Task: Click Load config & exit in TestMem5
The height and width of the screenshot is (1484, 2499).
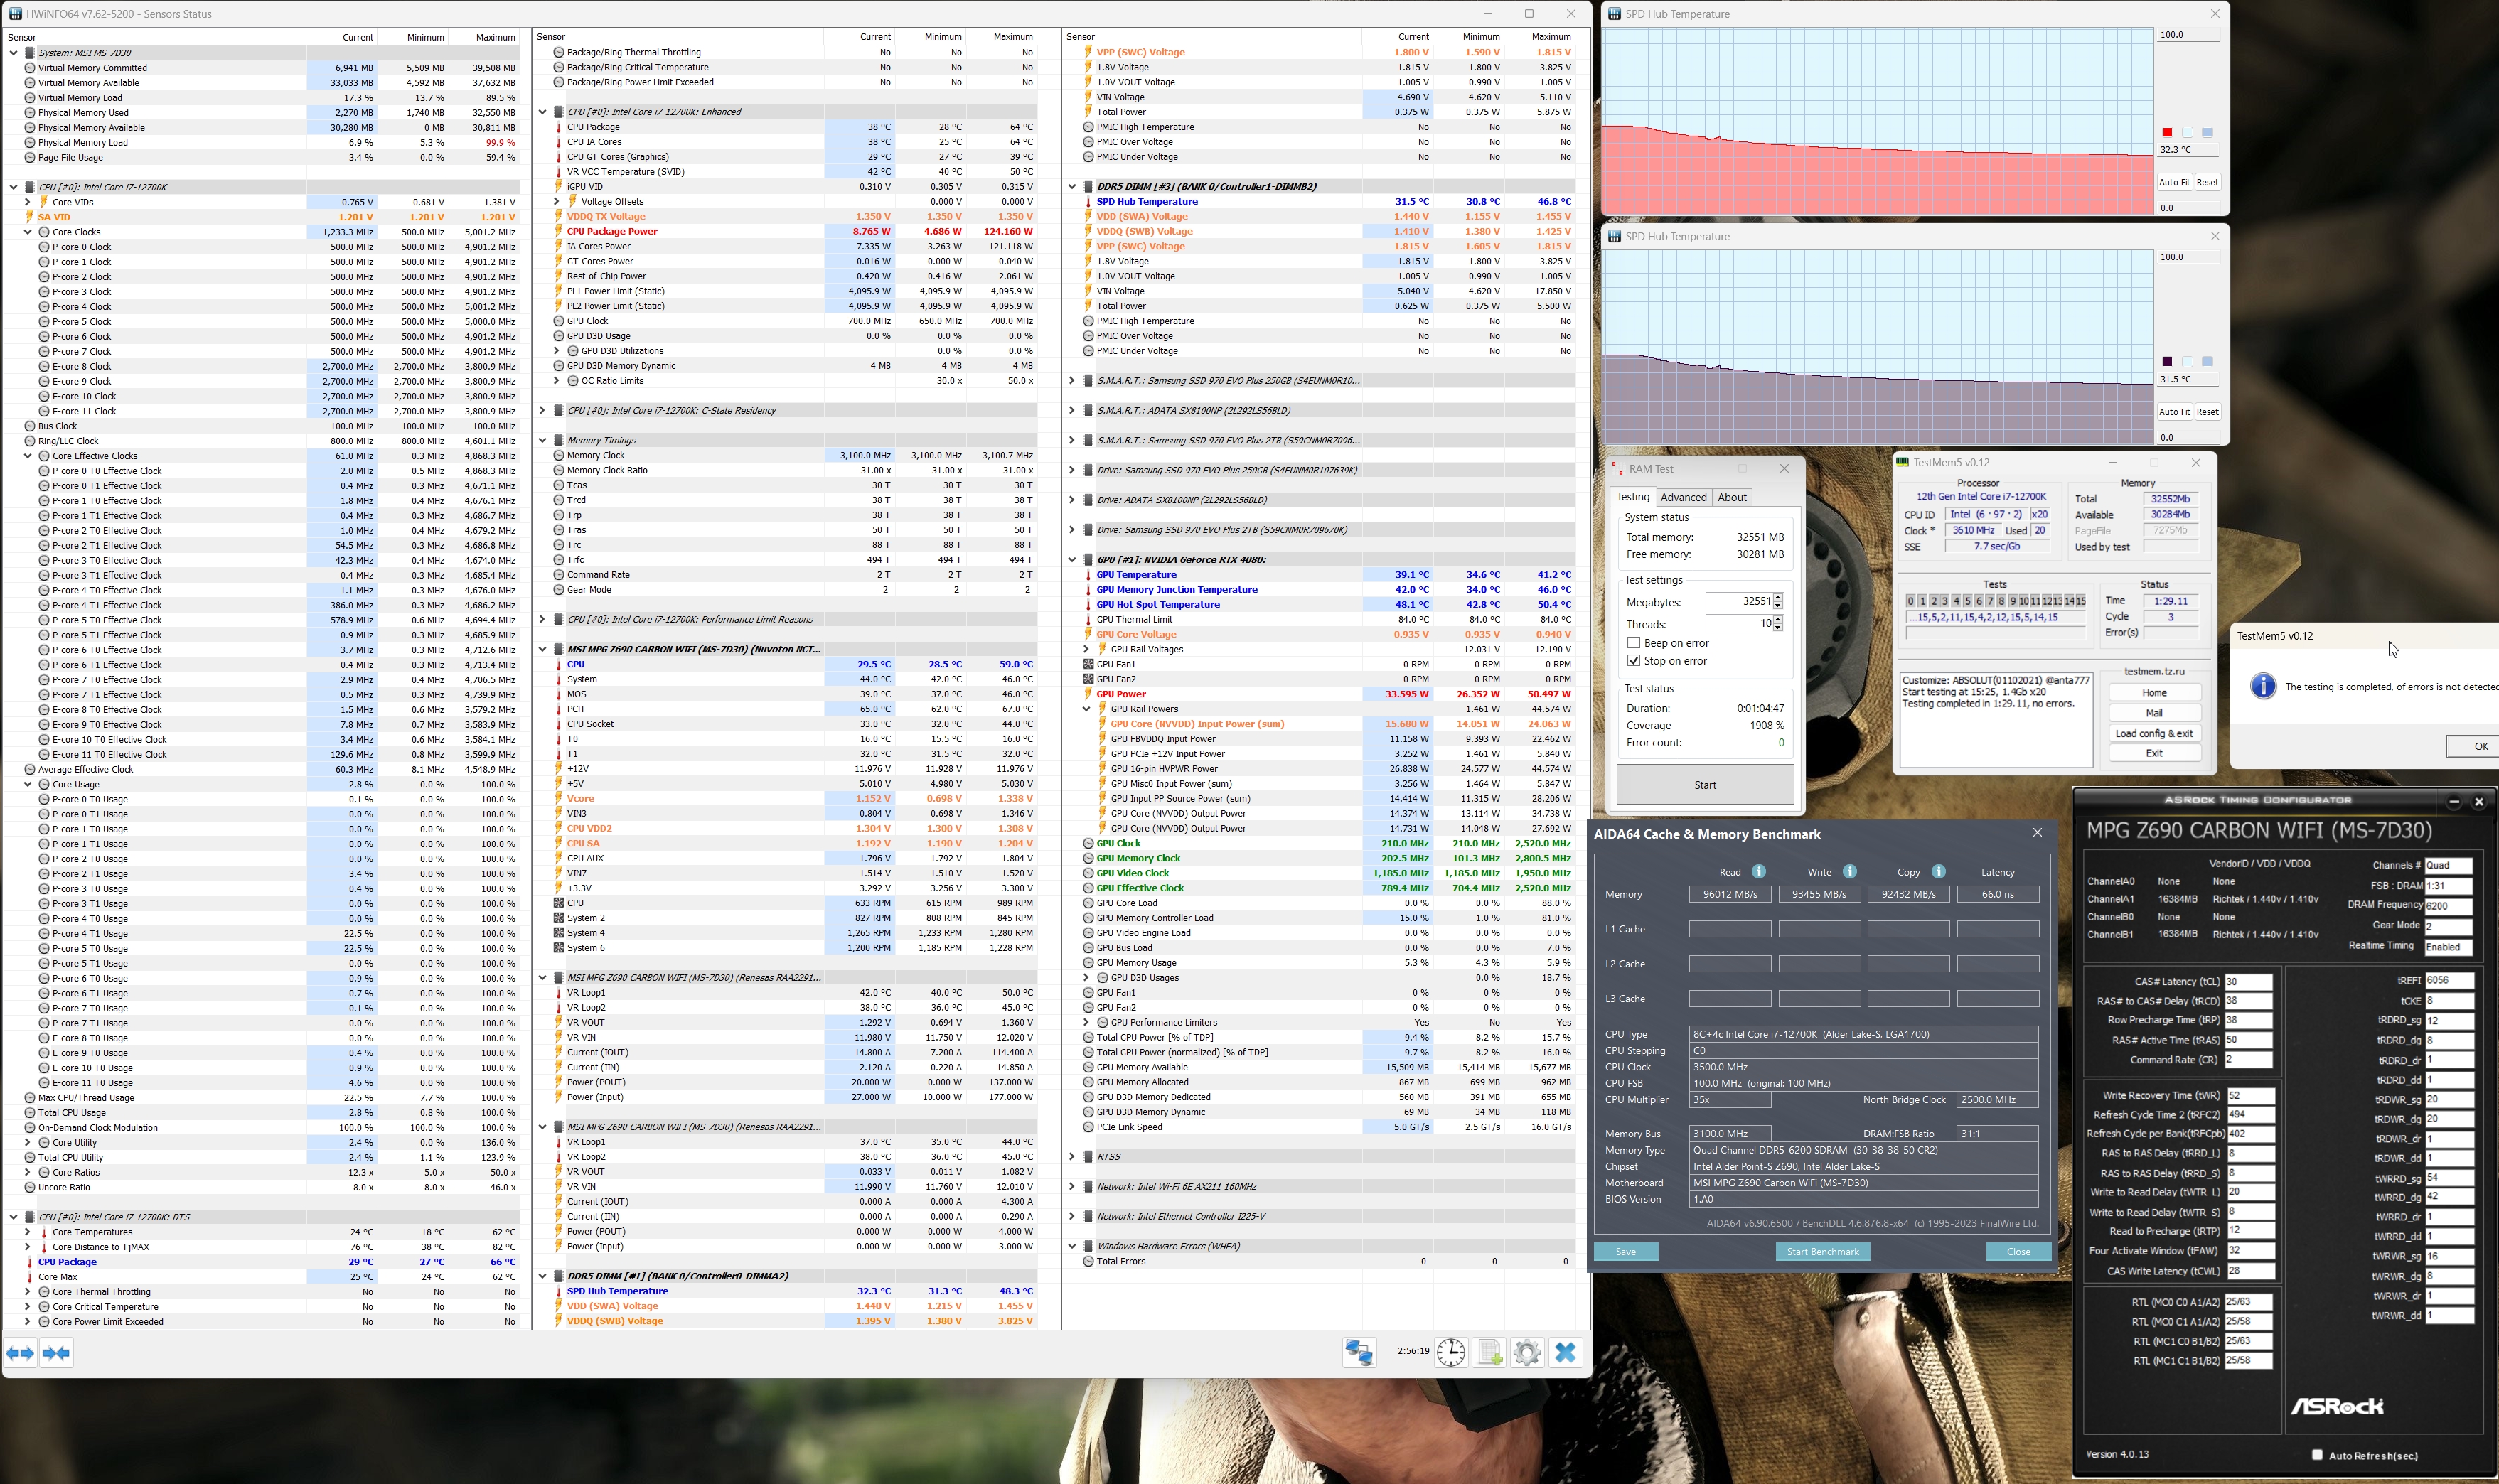Action: click(x=2154, y=733)
